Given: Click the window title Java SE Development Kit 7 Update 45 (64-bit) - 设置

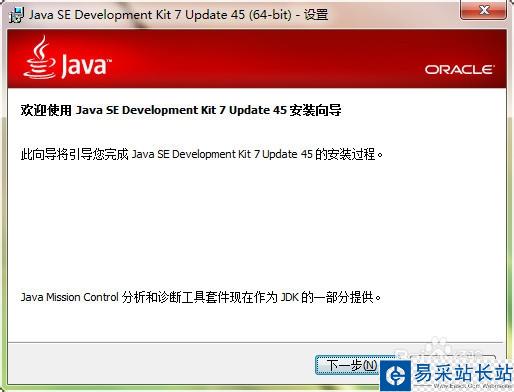Looking at the screenshot, I should (x=178, y=15).
